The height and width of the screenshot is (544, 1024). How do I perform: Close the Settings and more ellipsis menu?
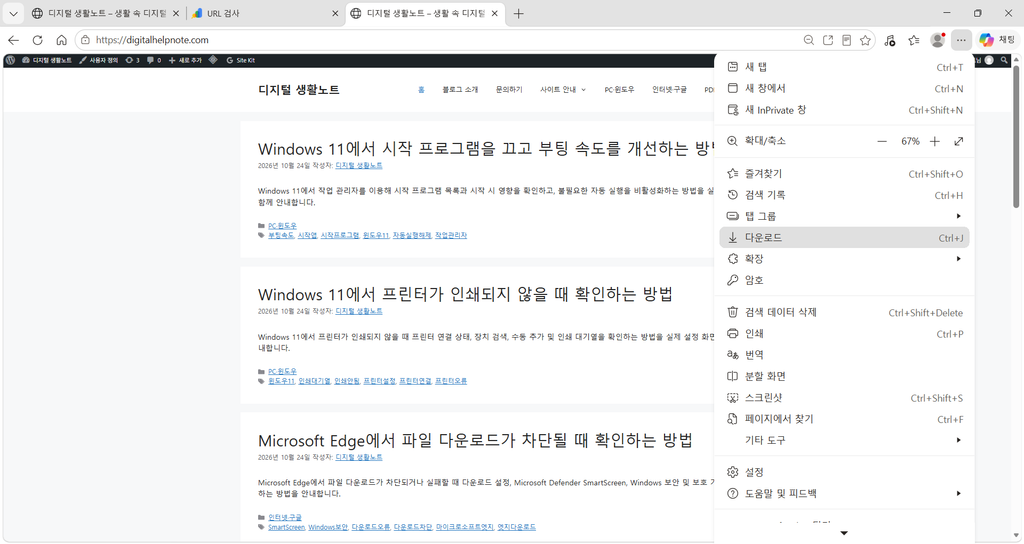tap(961, 40)
